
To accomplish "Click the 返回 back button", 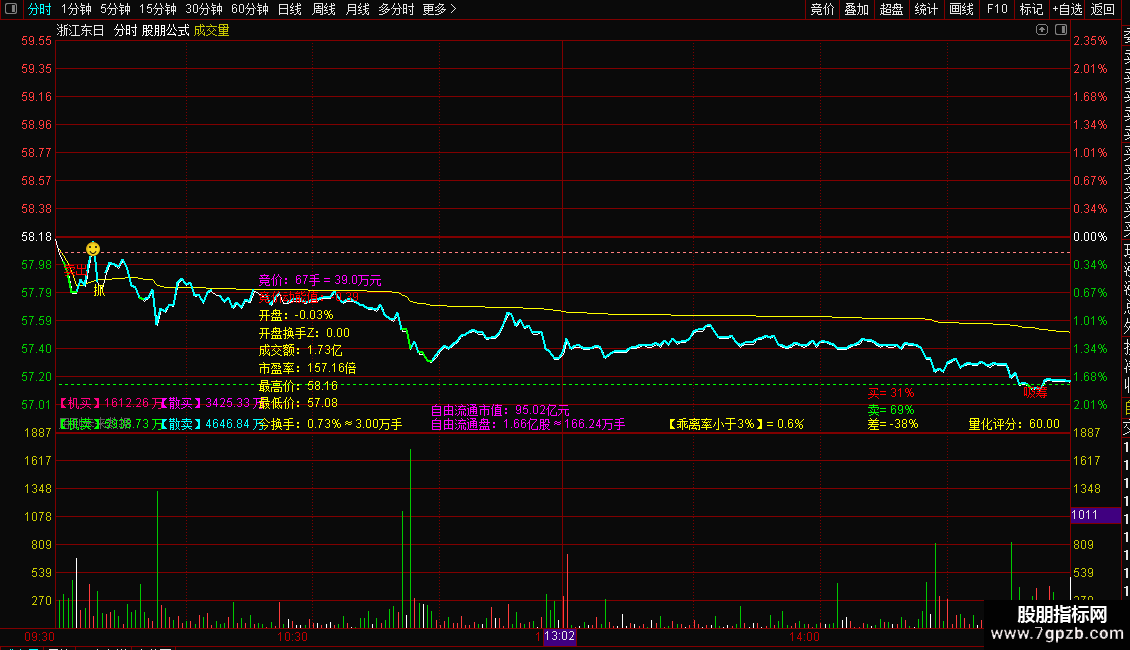I will click(1103, 9).
